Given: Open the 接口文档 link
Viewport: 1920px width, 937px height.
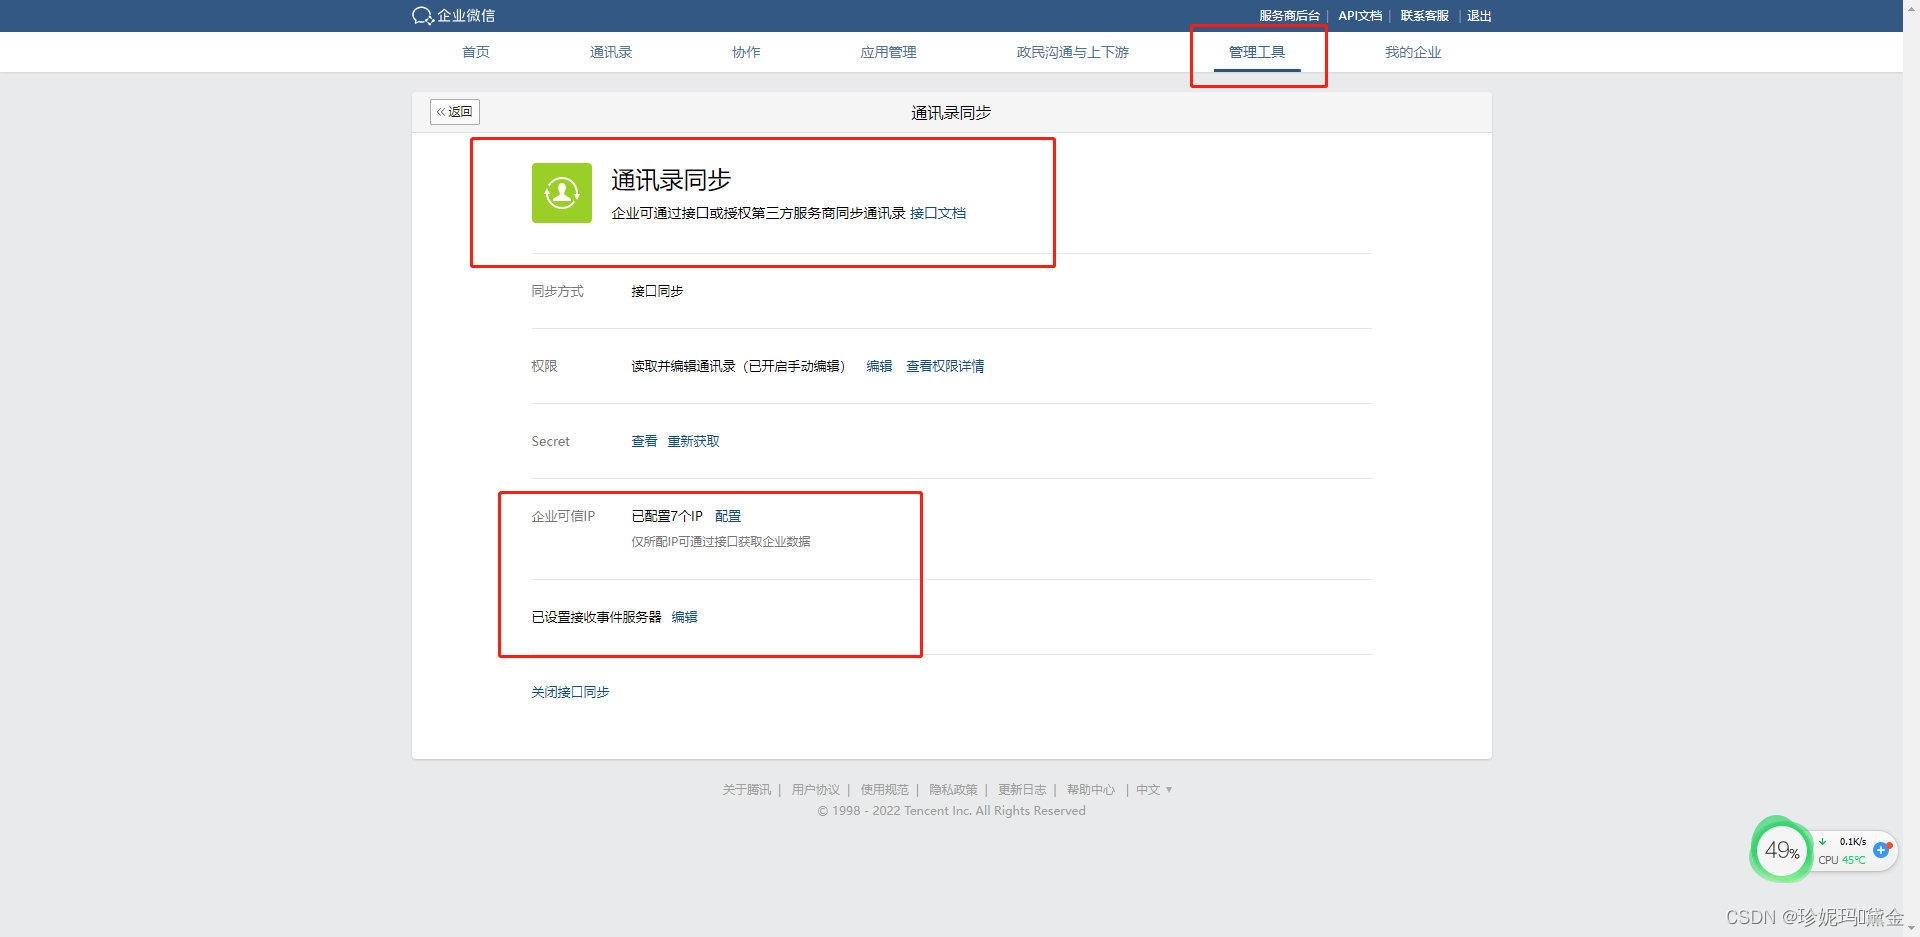Looking at the screenshot, I should (938, 213).
